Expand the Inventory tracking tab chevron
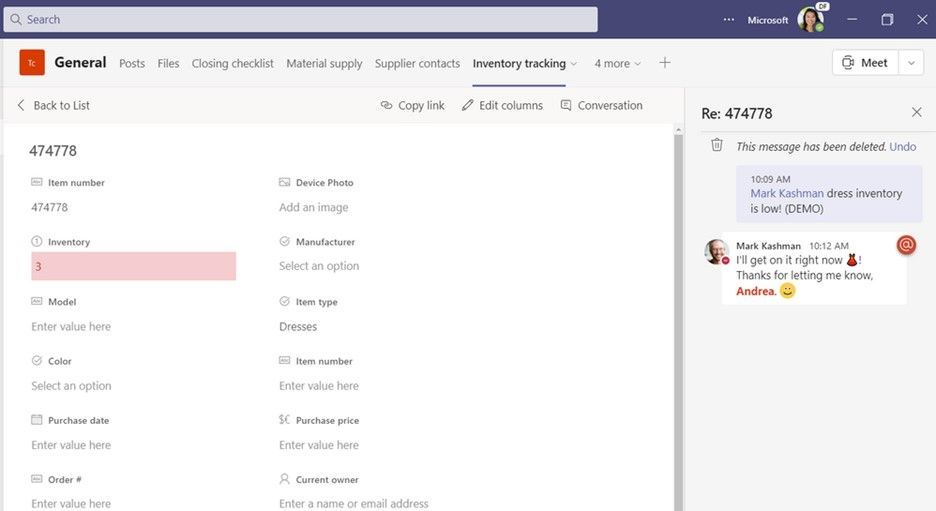 (x=574, y=64)
